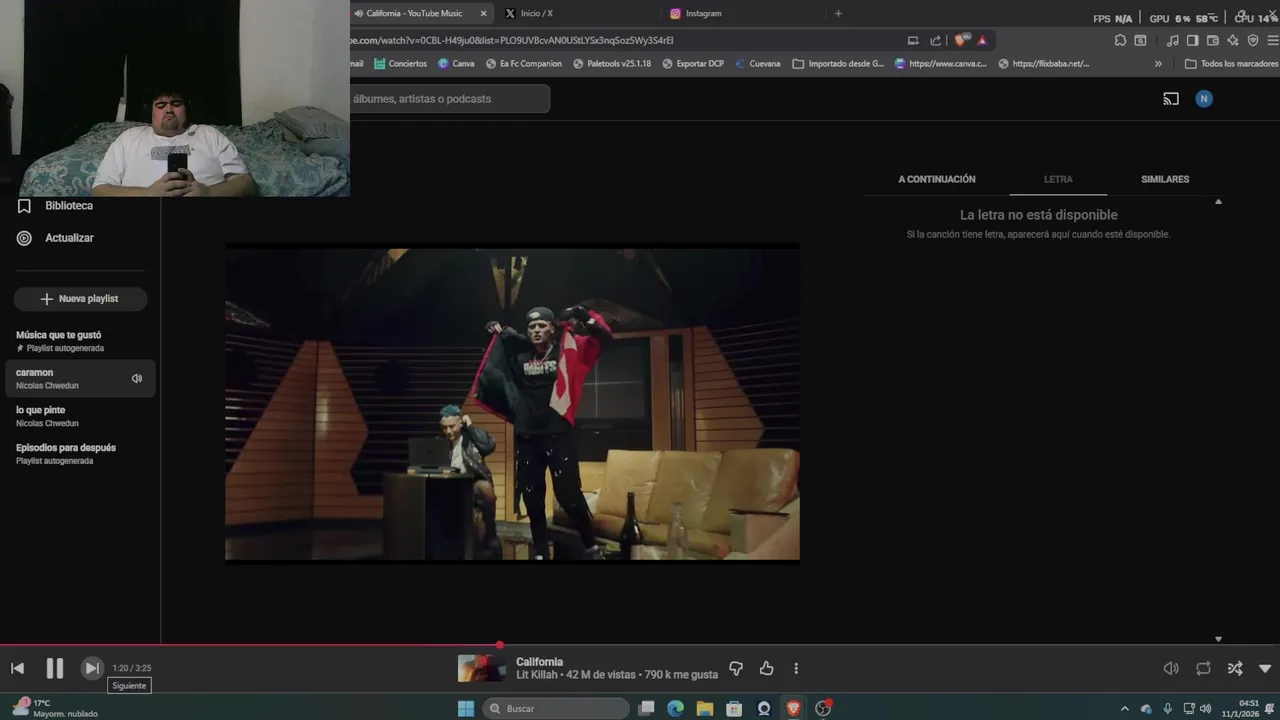Open the lo que pinte playlist
Screen dimensions: 1280x720
tap(80, 416)
